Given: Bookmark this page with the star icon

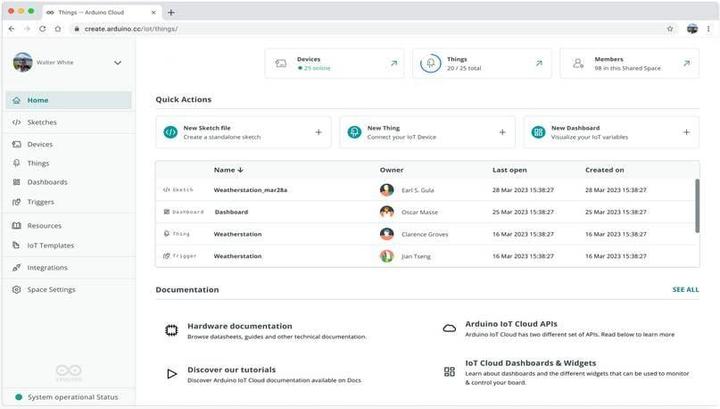Looking at the screenshot, I should 670,29.
